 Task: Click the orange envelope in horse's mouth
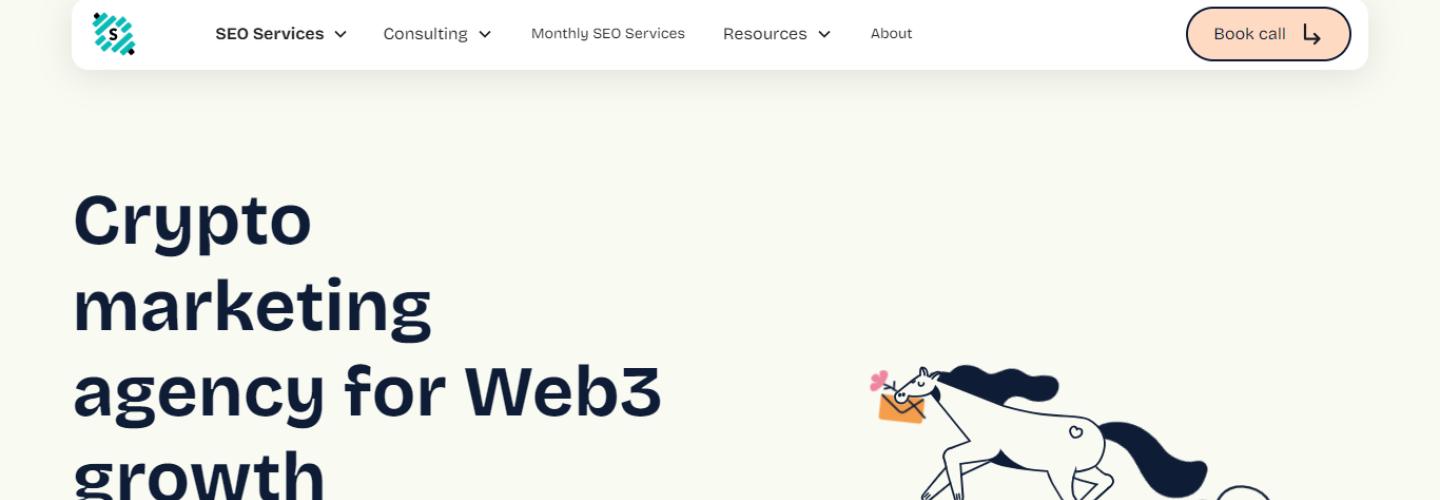coord(901,408)
